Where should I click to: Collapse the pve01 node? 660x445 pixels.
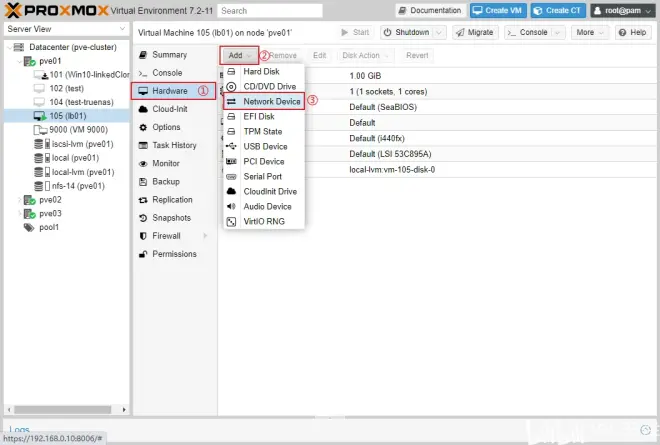click(x=19, y=61)
